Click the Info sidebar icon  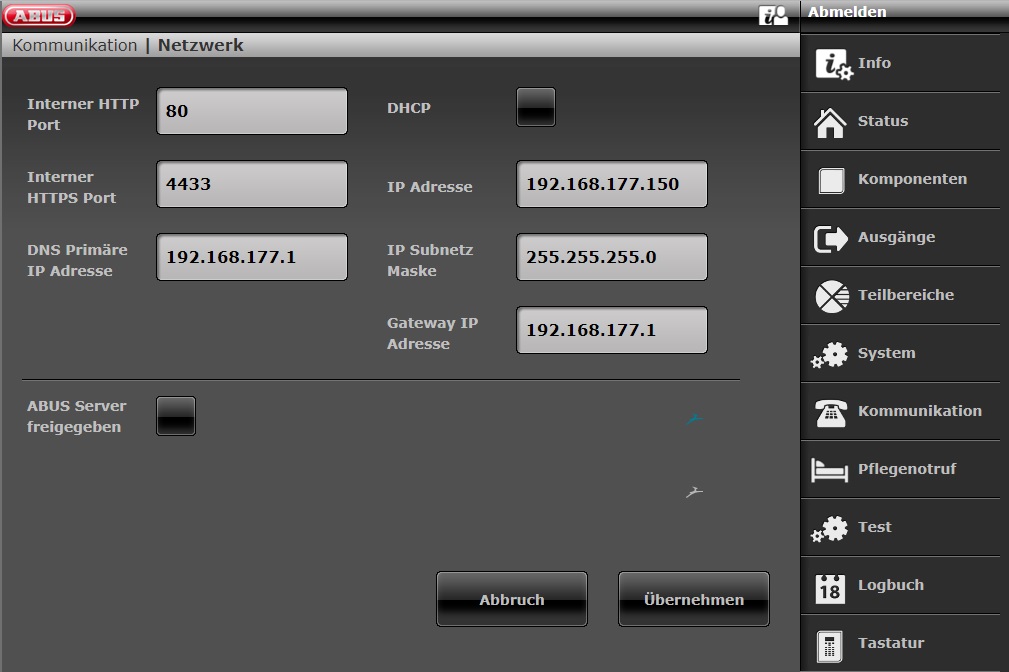(x=832, y=64)
